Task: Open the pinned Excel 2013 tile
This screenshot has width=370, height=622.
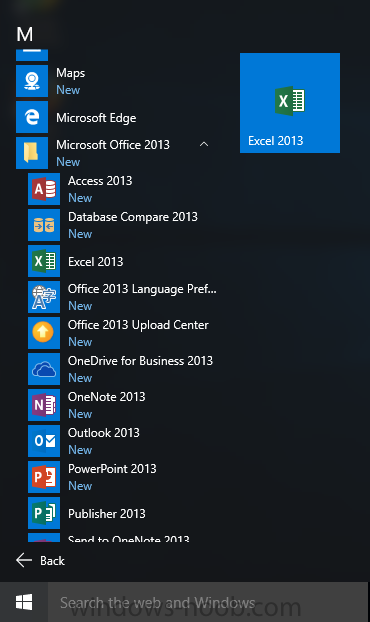Action: pos(290,103)
